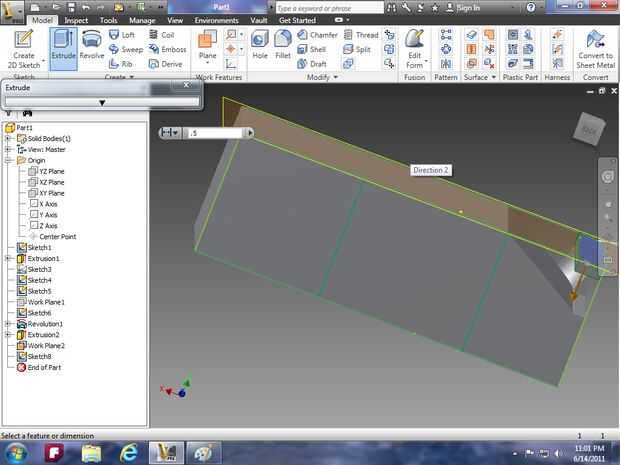Open the navigation wheel on the nav bar

pos(608,177)
